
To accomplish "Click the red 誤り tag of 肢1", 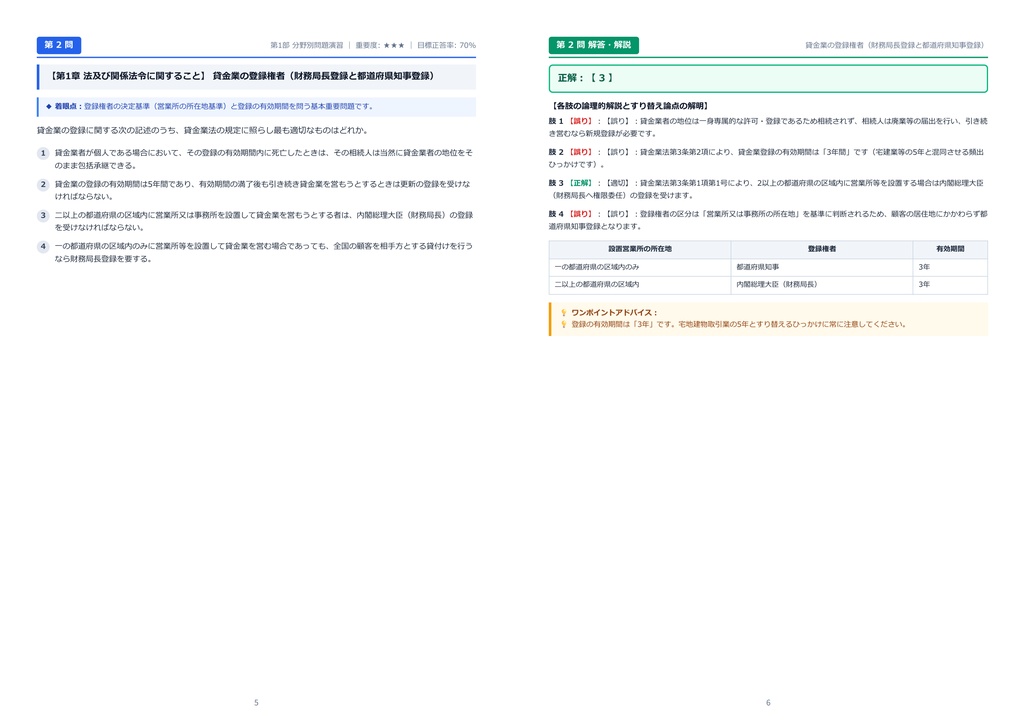I will coord(580,121).
